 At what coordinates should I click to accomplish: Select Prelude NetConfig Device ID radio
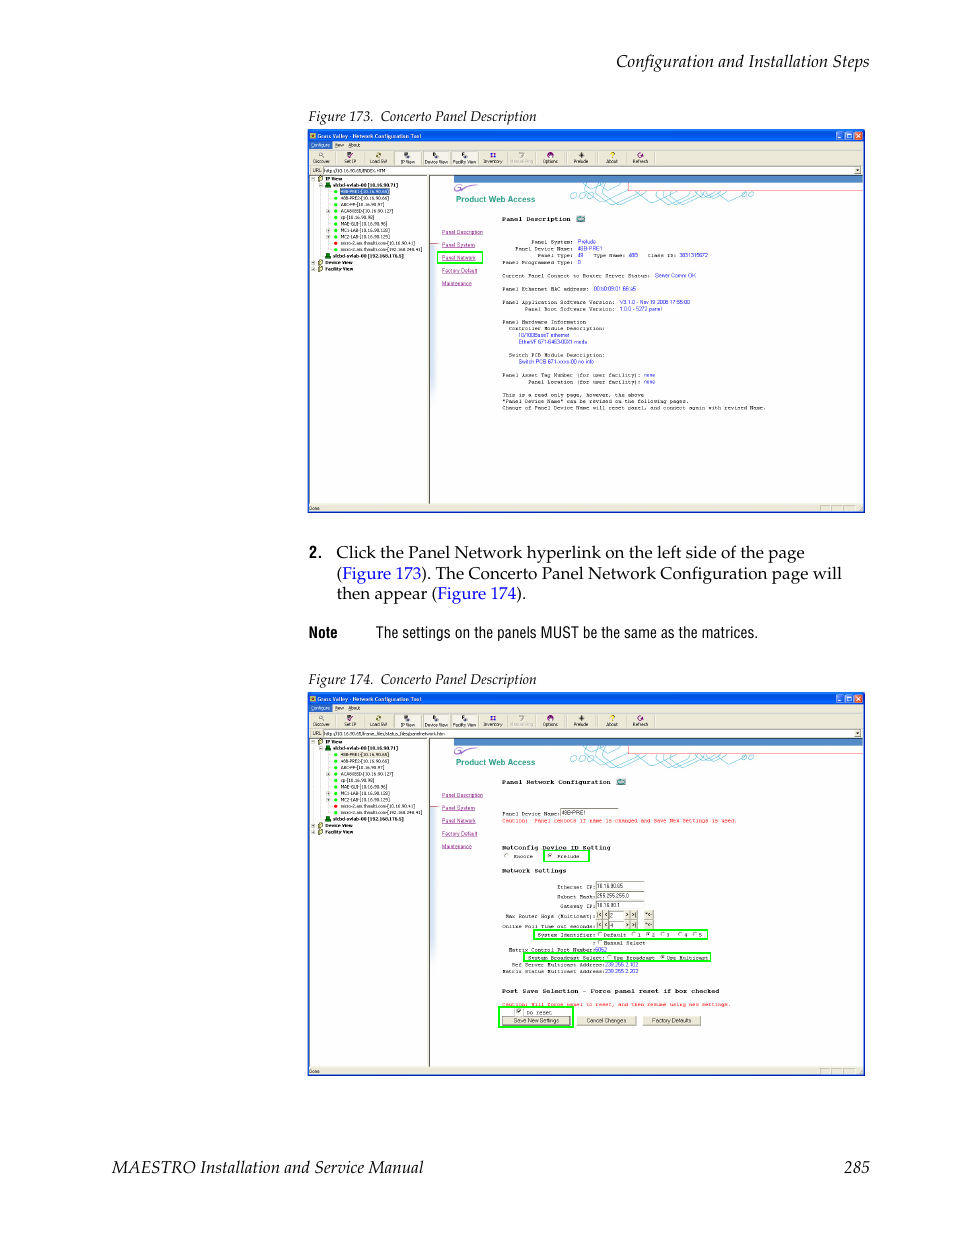coord(549,855)
